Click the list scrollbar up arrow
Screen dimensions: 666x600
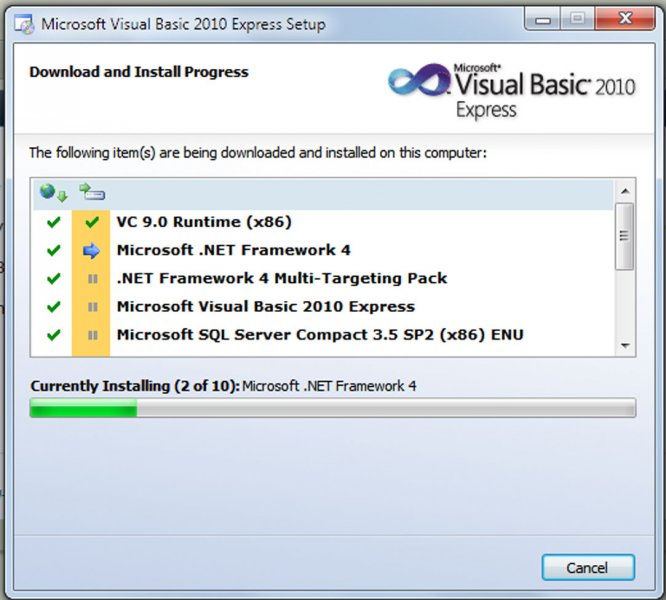click(x=624, y=191)
